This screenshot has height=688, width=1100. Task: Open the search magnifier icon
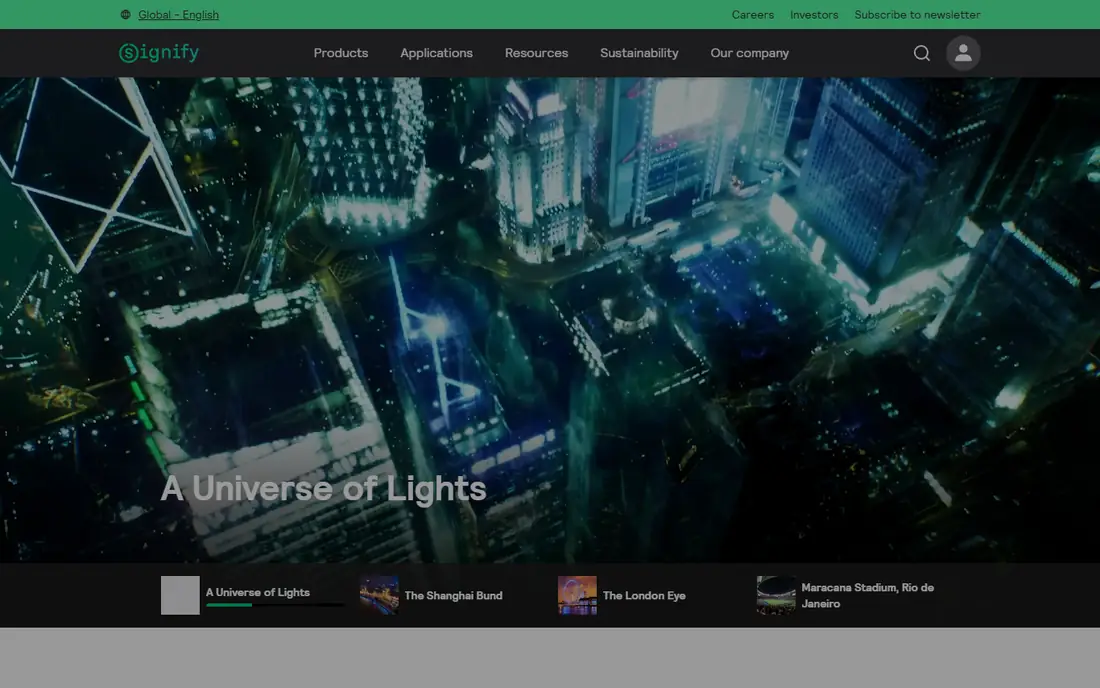point(922,53)
